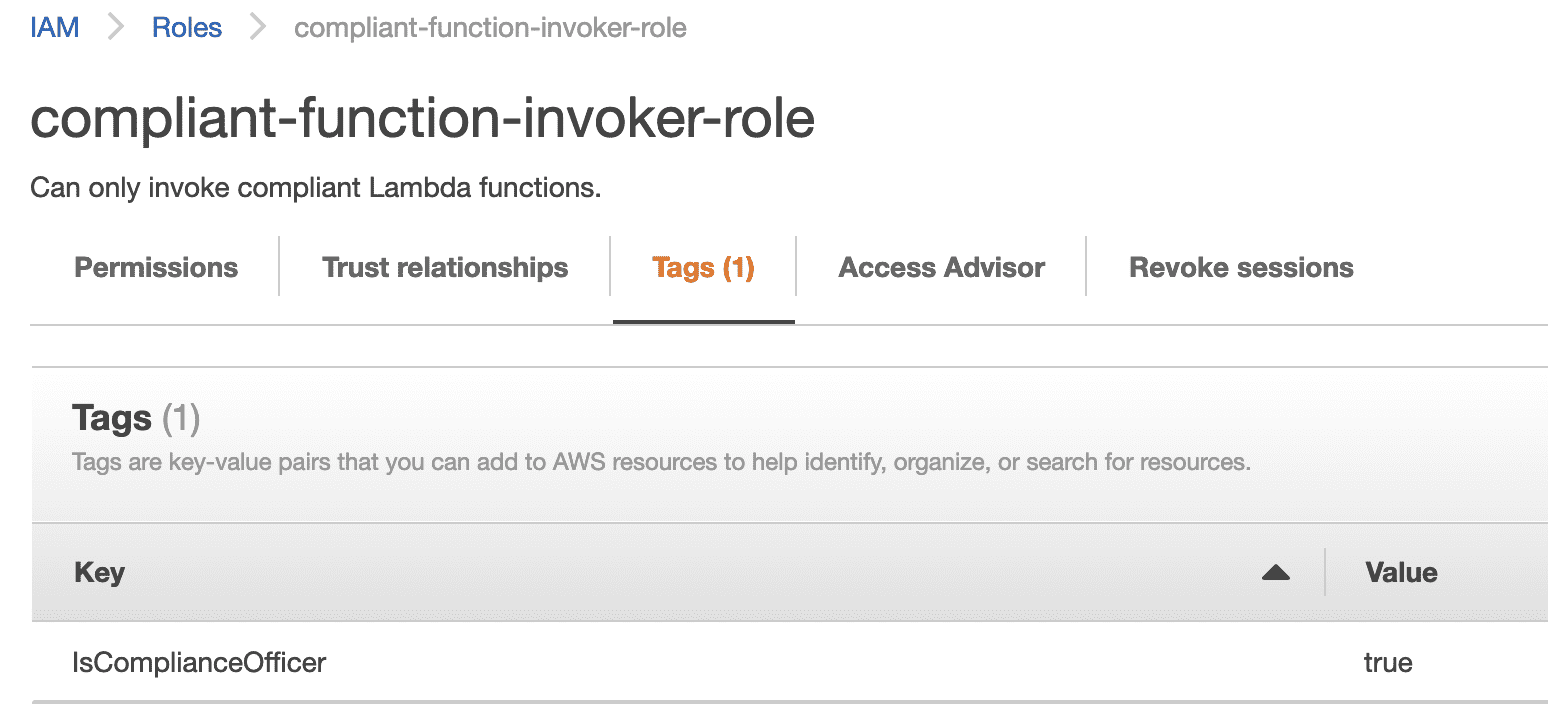Viewport: 1548px width, 726px height.
Task: Click the role description about Lambda functions
Action: [316, 188]
